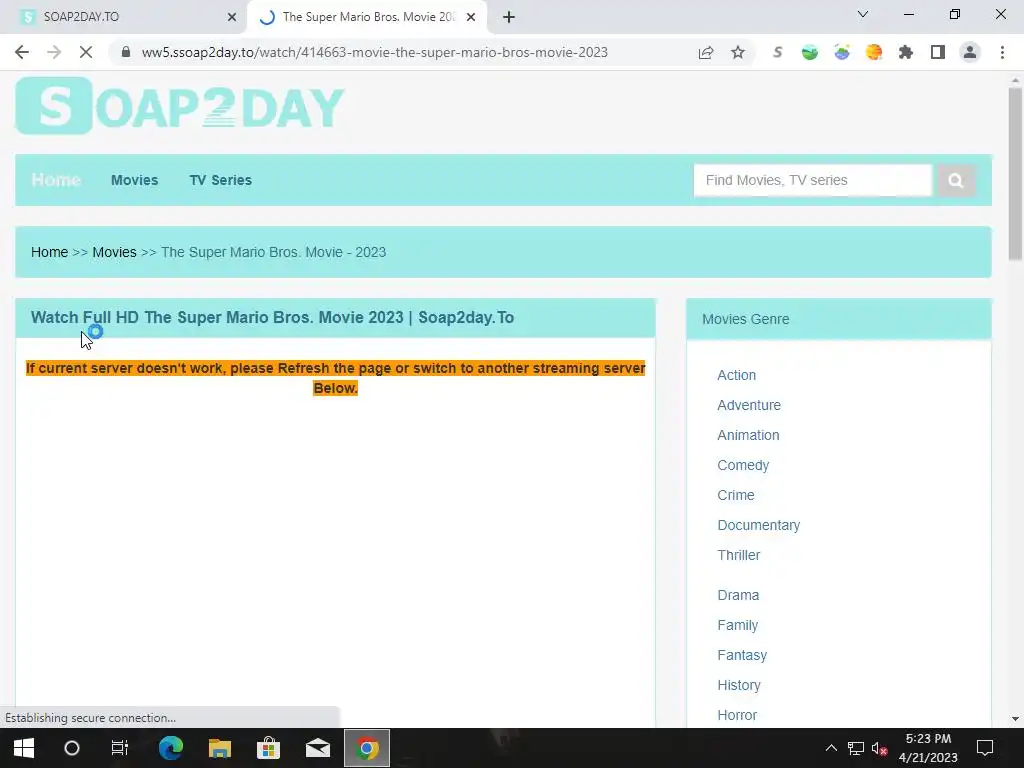Click the address bar URL
Screen dimensions: 1024x768
click(375, 52)
